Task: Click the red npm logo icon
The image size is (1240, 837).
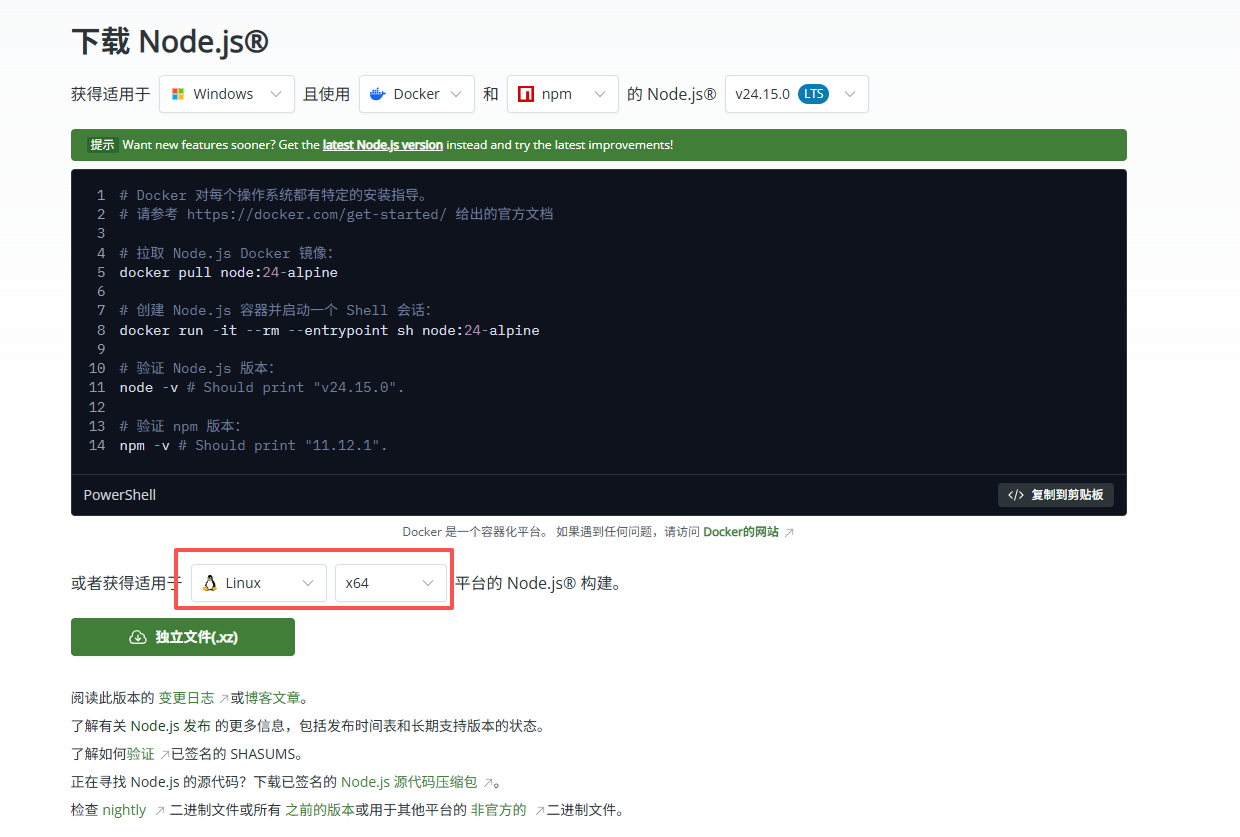Action: pos(526,94)
